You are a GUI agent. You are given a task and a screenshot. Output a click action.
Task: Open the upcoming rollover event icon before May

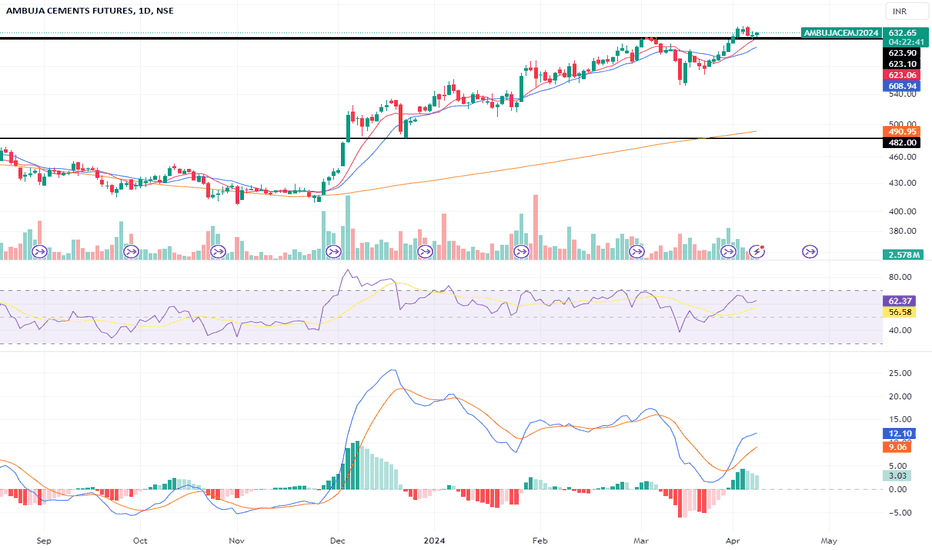click(810, 252)
